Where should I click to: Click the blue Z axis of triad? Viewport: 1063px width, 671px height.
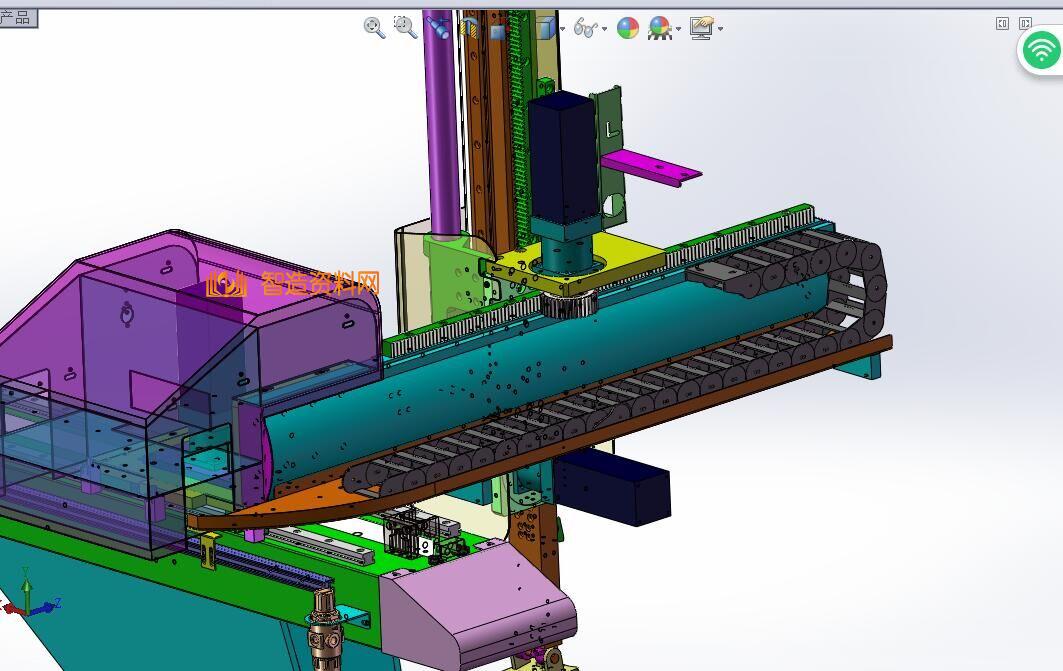tap(46, 606)
